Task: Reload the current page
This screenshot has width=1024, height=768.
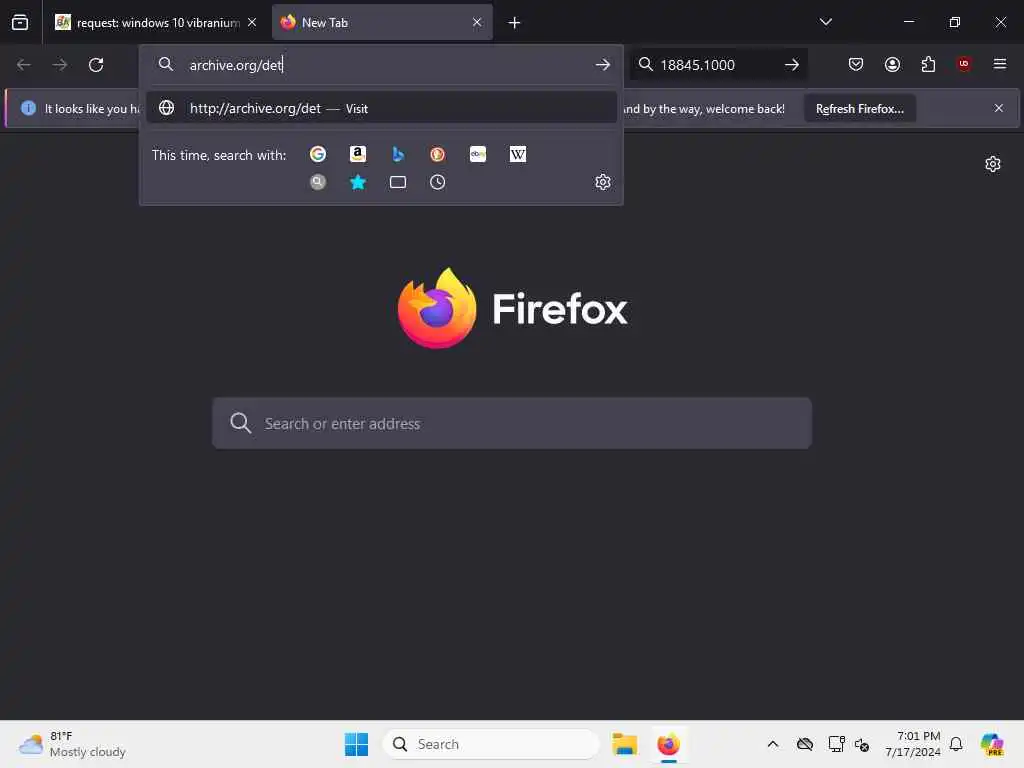Action: 96,65
